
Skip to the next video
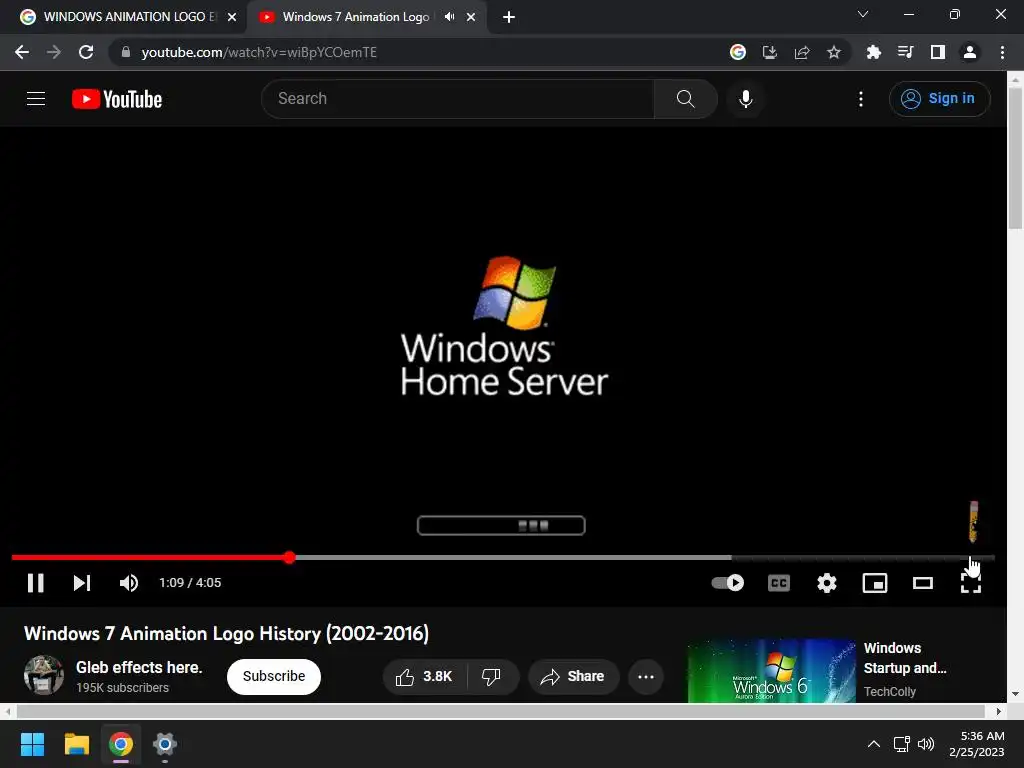[x=81, y=583]
